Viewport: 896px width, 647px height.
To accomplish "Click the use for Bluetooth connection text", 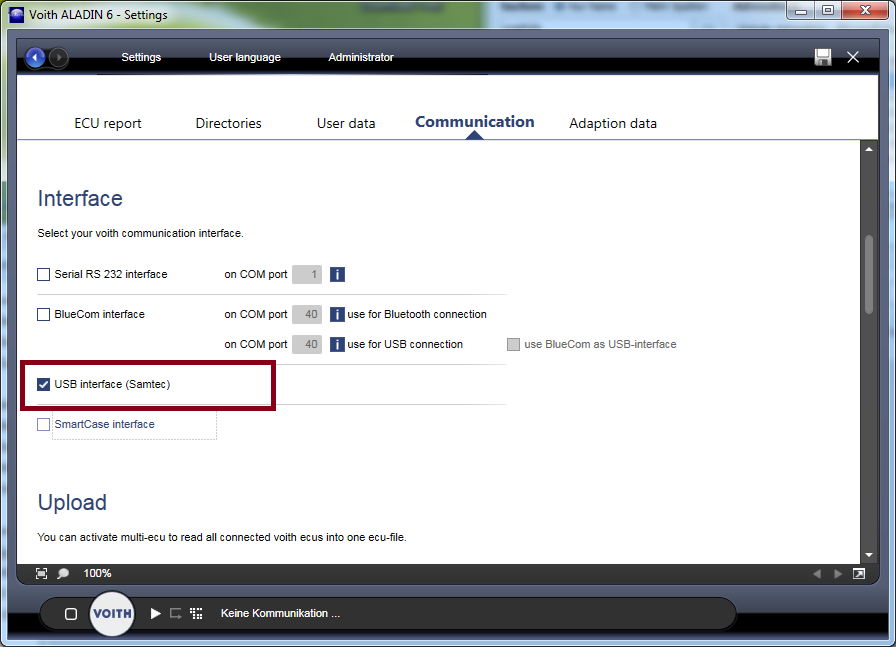I will 417,314.
